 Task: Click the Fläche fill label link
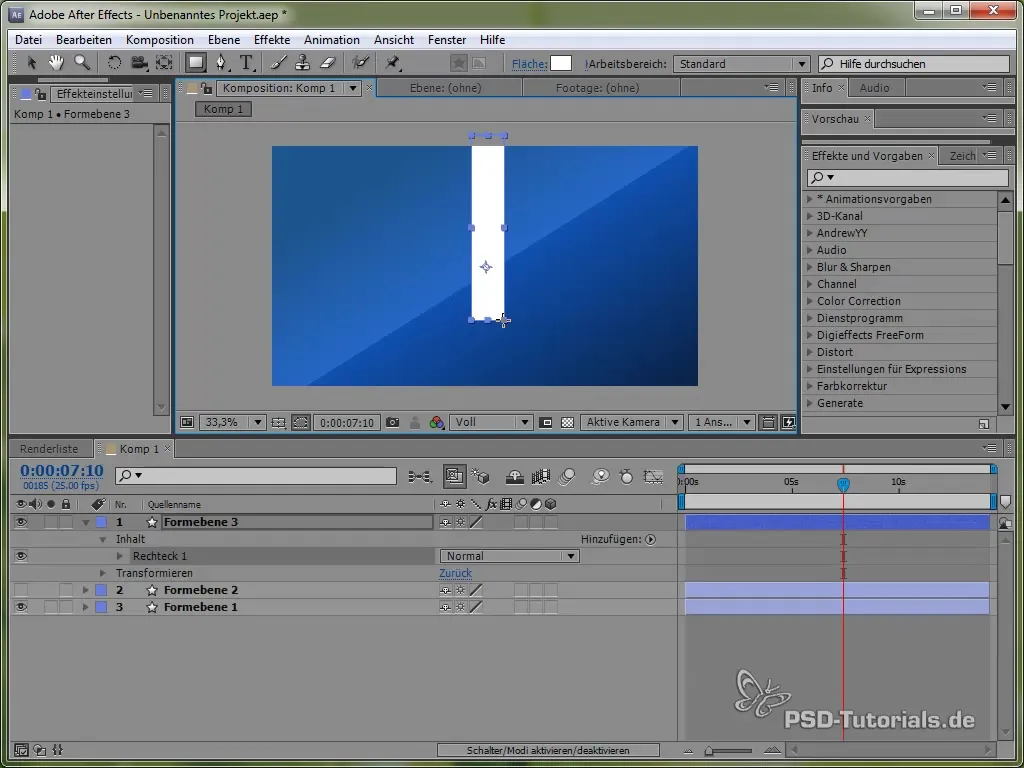coord(529,64)
